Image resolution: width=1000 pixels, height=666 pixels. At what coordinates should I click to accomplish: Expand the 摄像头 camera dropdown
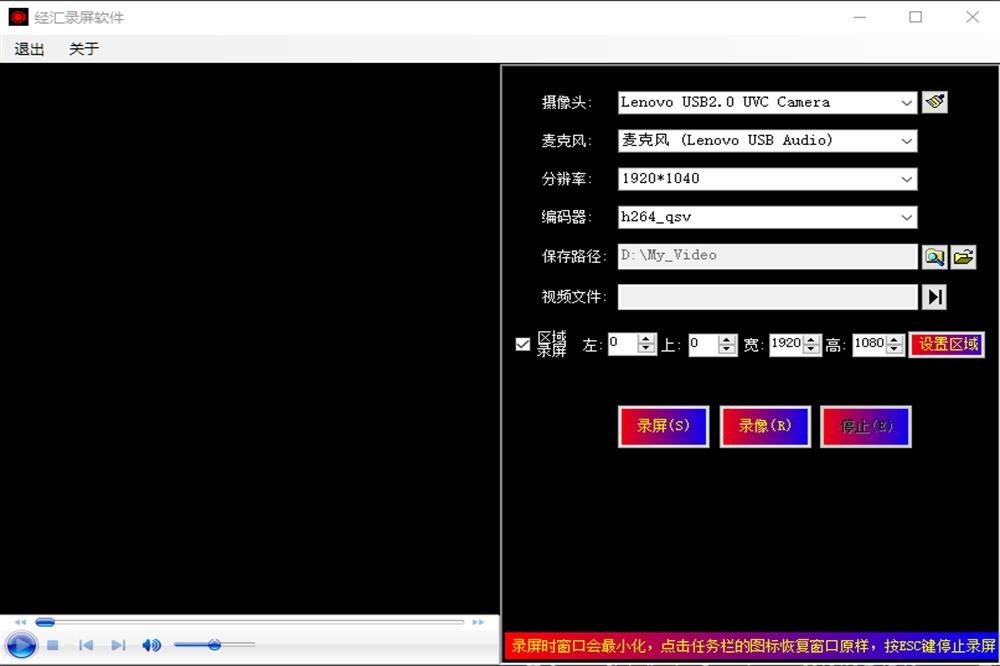(x=906, y=102)
